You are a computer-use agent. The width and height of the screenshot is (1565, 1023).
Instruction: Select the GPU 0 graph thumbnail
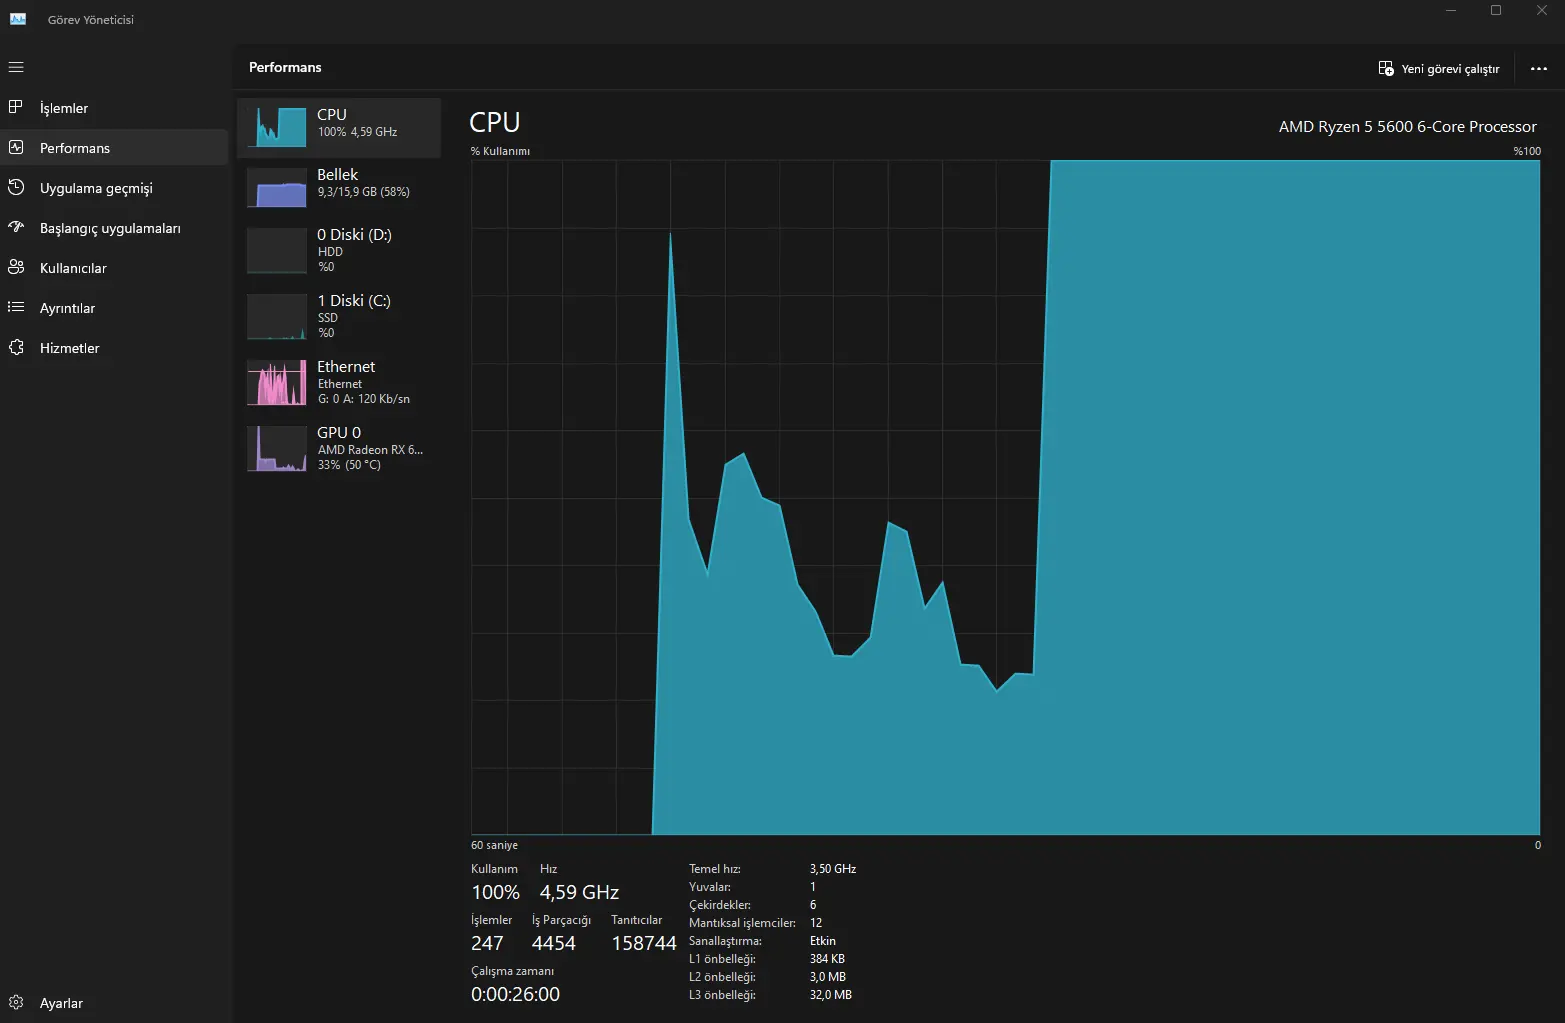click(277, 448)
